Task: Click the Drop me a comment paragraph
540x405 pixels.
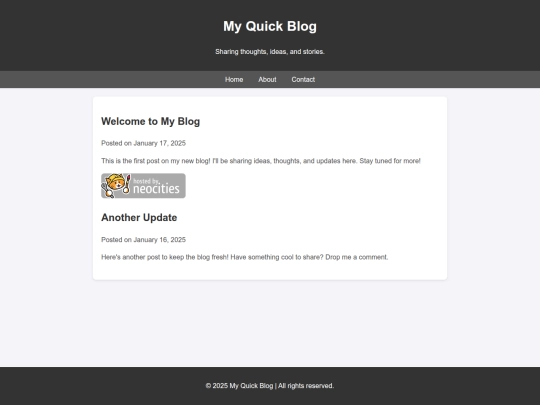Action: pyautogui.click(x=245, y=257)
